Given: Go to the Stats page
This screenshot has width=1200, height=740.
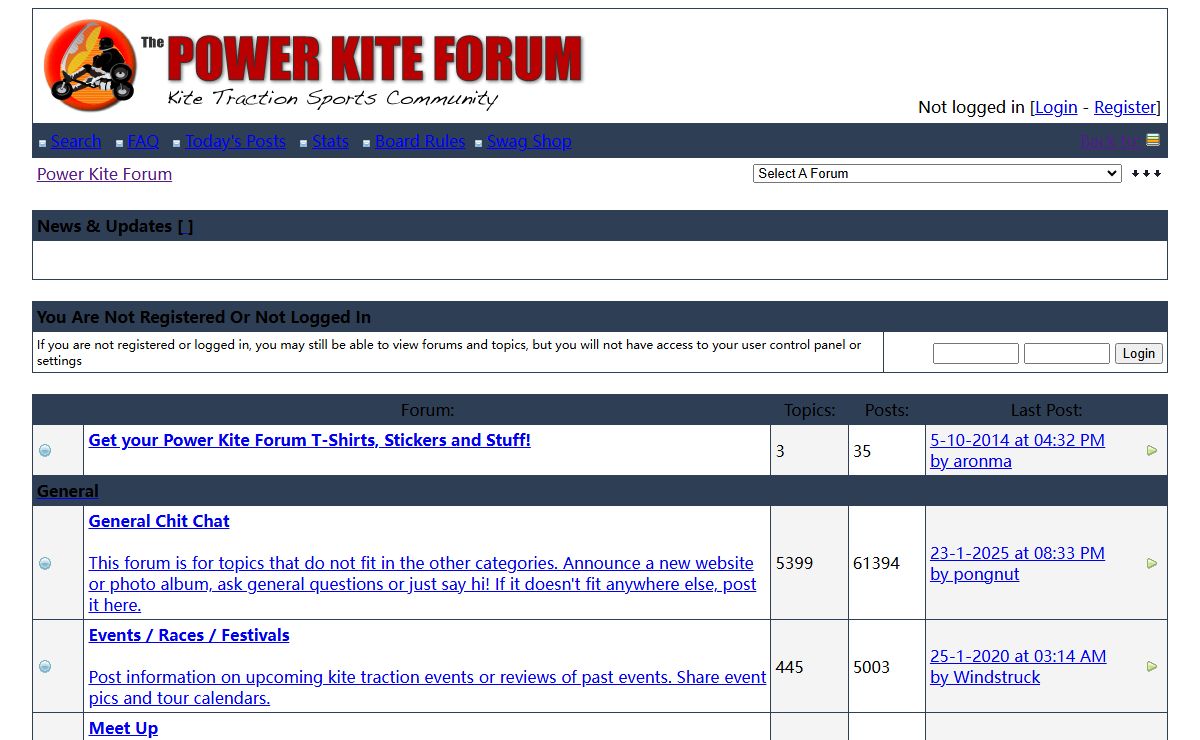Looking at the screenshot, I should (x=330, y=142).
